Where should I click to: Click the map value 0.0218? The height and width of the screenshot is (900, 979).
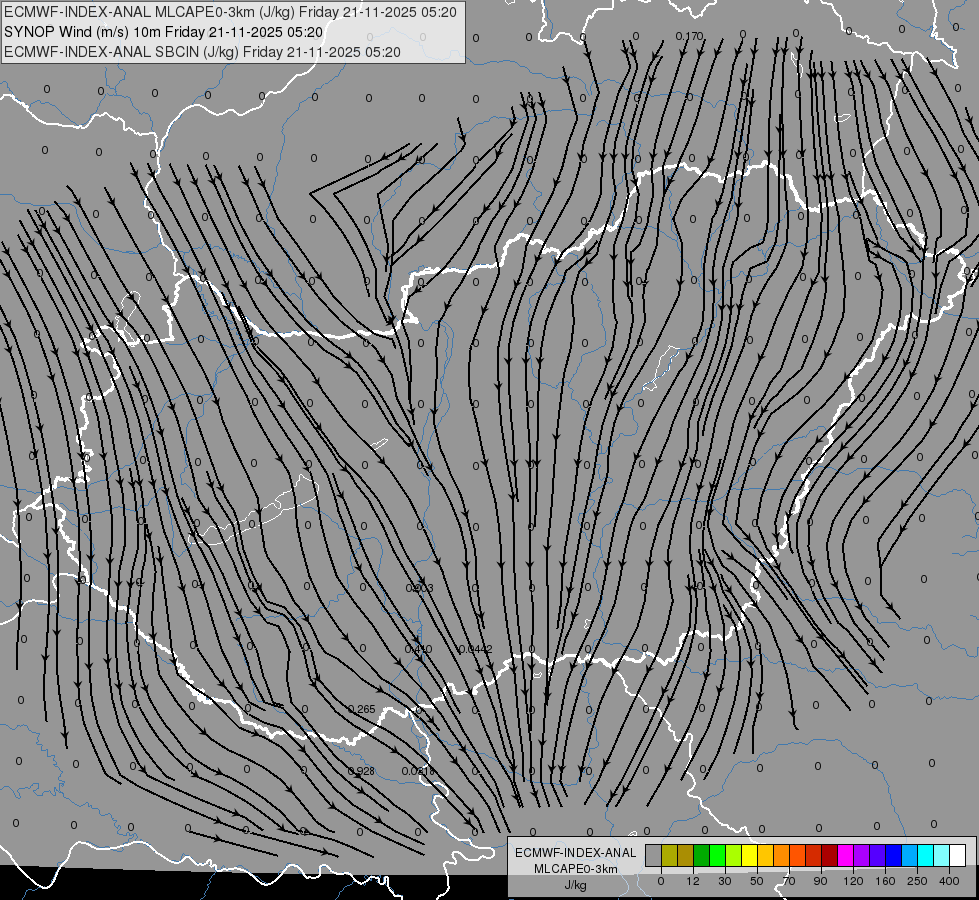point(418,771)
